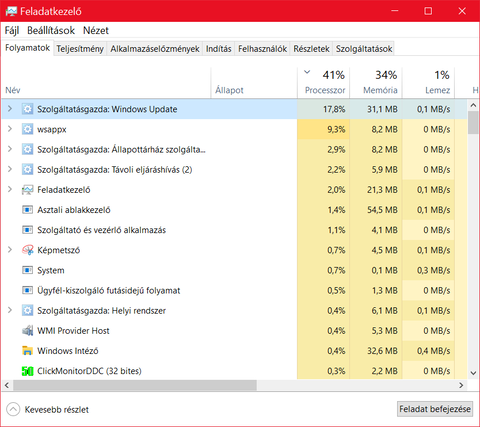Viewport: 480px width, 427px height.
Task: Switch to the Részletek tab
Action: point(311,49)
